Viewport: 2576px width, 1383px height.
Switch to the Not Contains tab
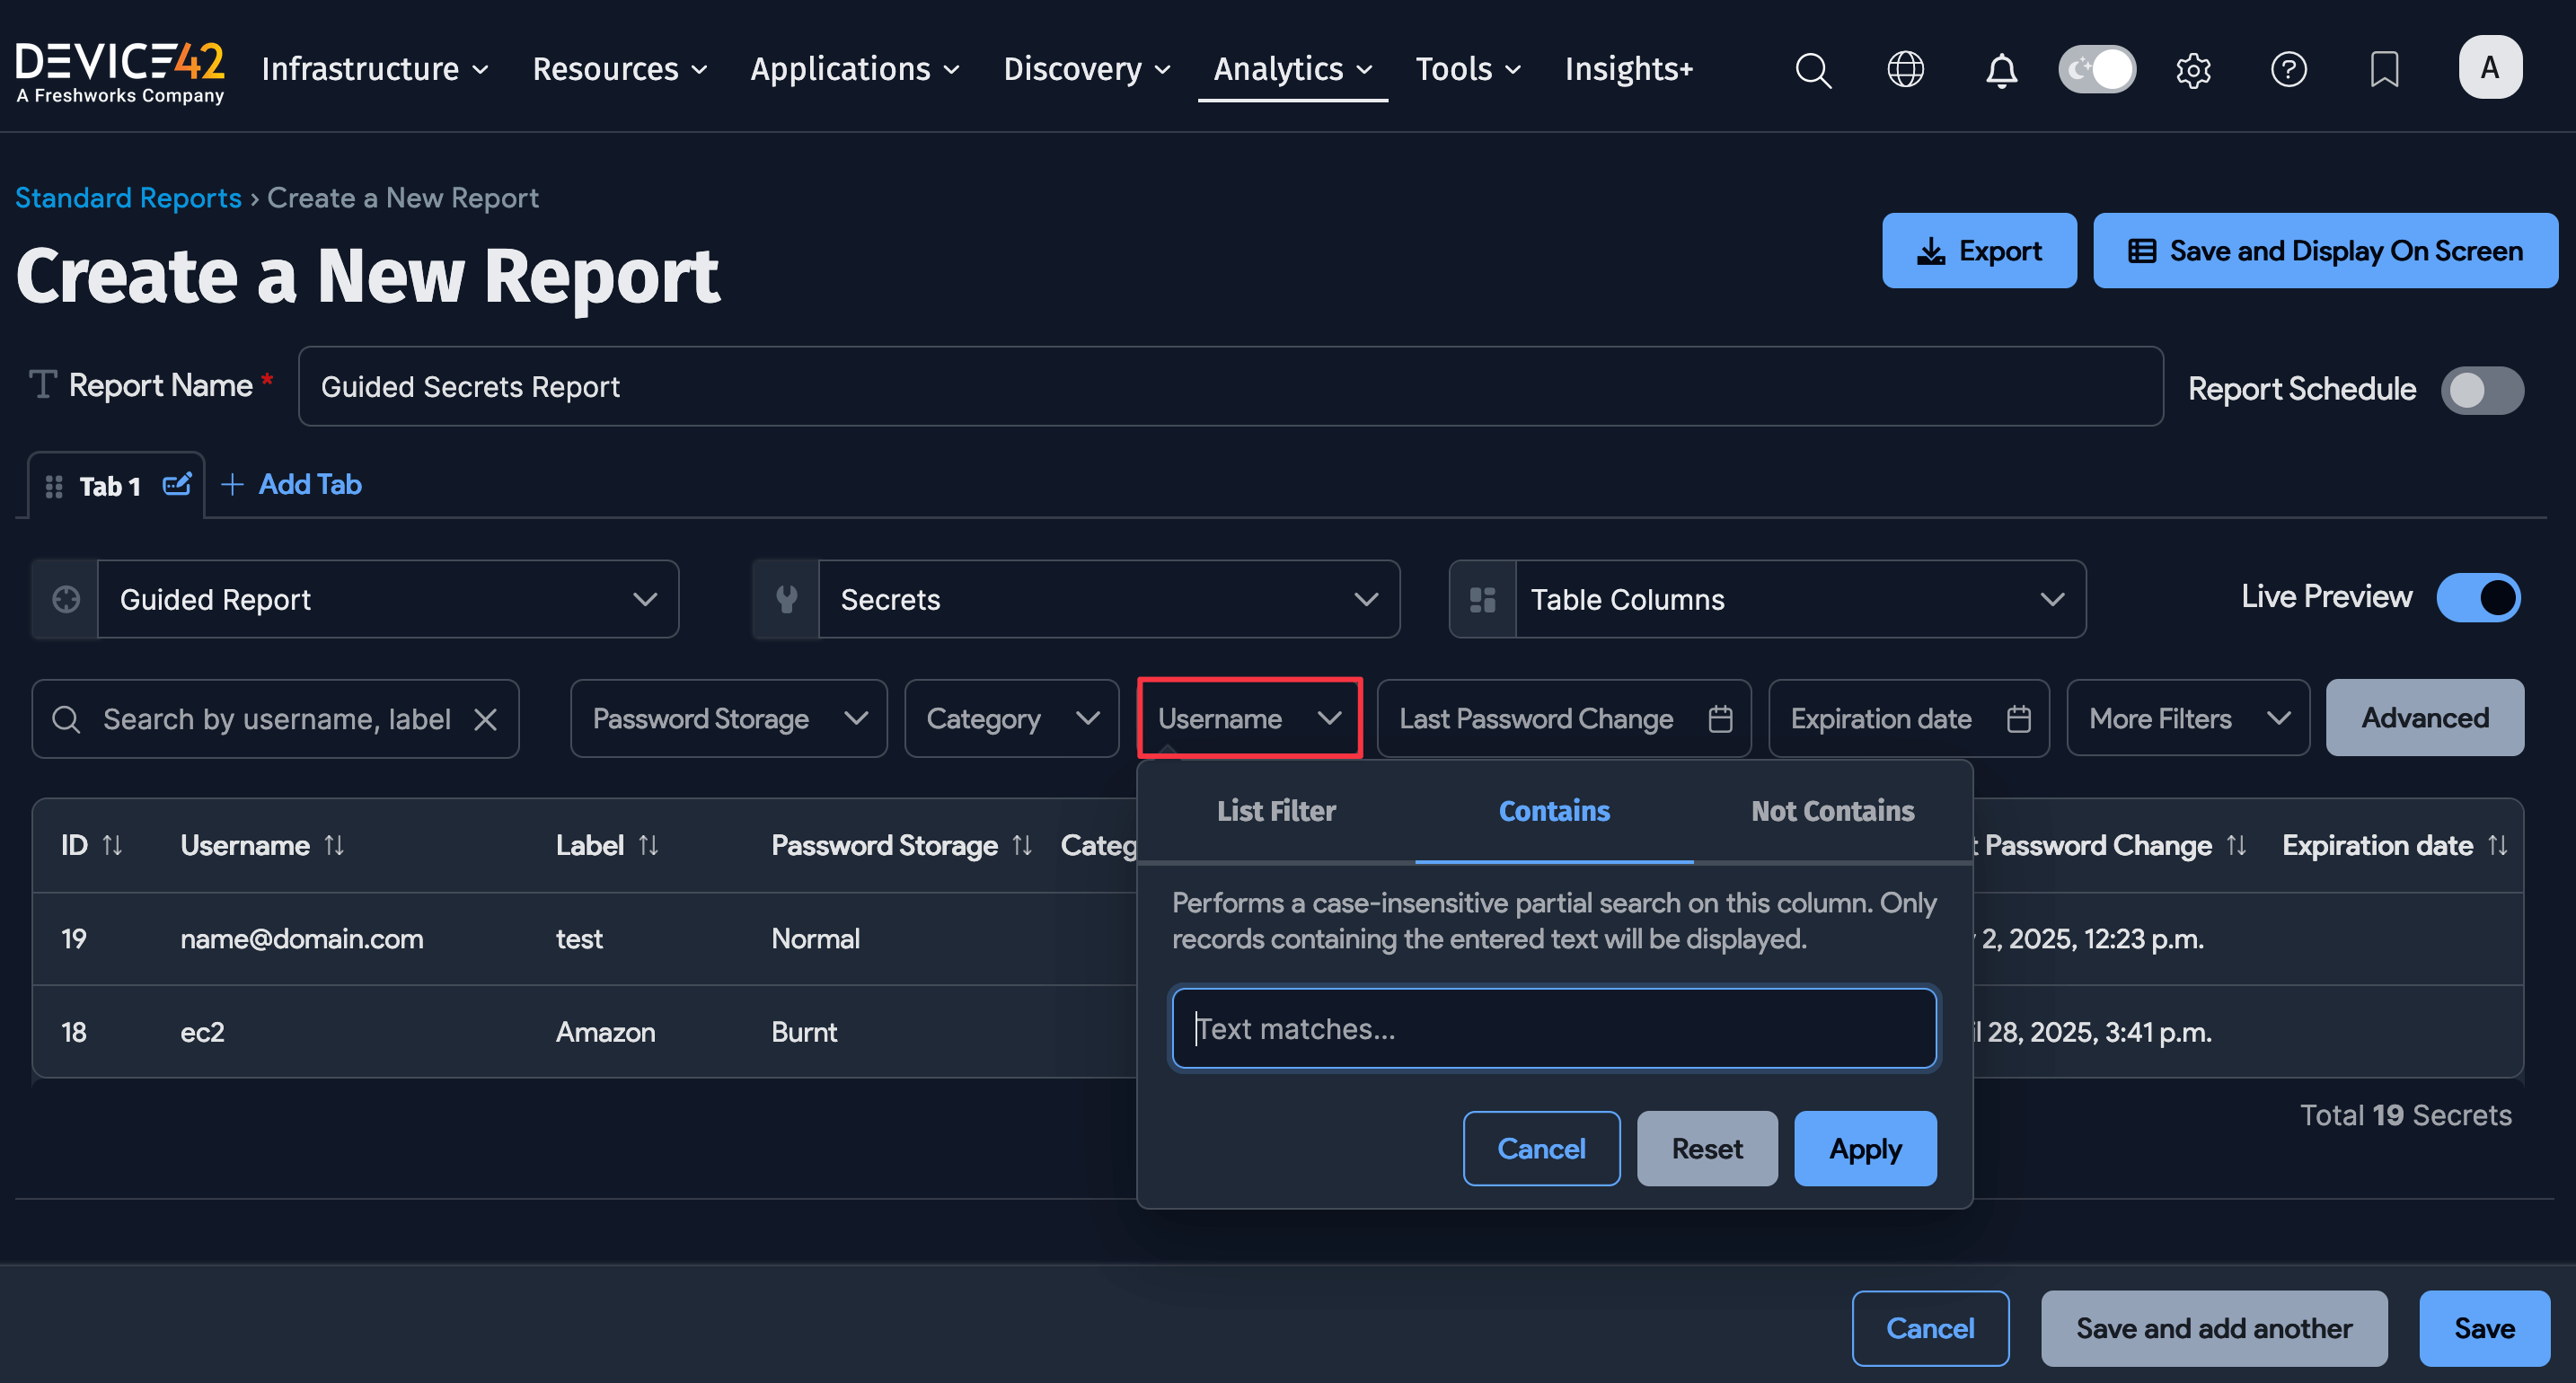[x=1832, y=811]
